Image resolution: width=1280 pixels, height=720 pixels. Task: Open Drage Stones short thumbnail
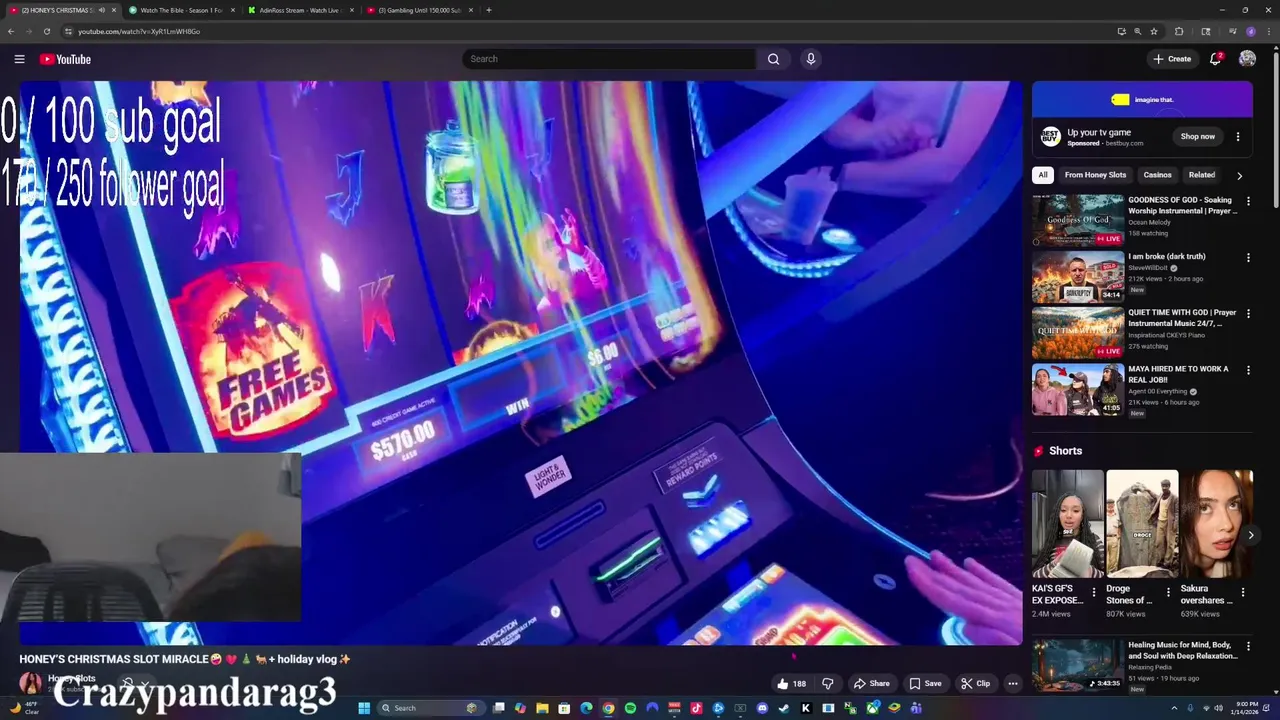1142,524
